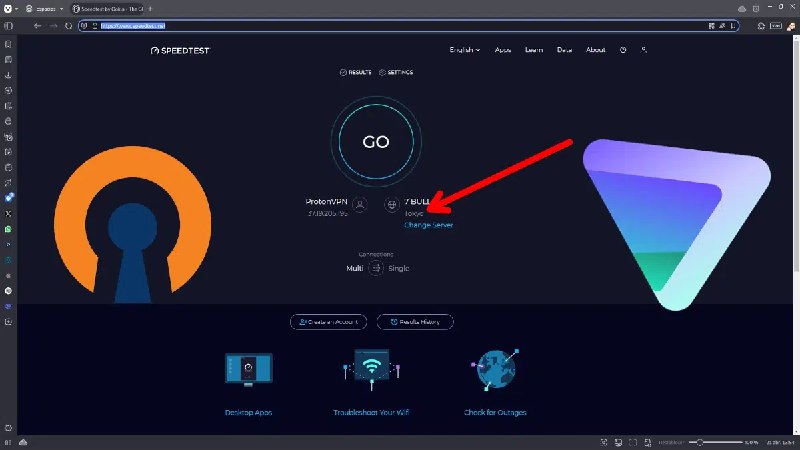
Task: Click the Create an Account button
Action: point(329,322)
